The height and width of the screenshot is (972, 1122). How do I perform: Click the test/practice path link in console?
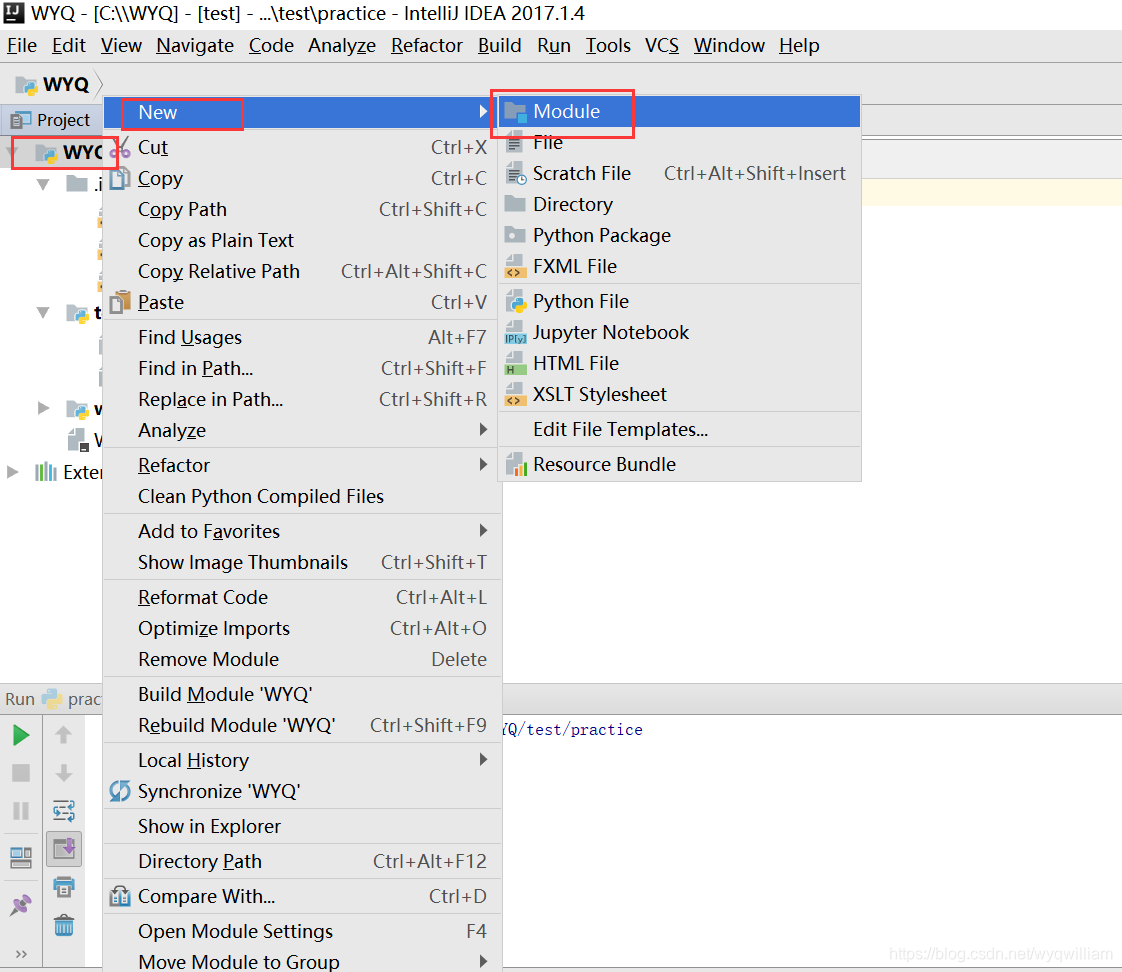click(572, 729)
